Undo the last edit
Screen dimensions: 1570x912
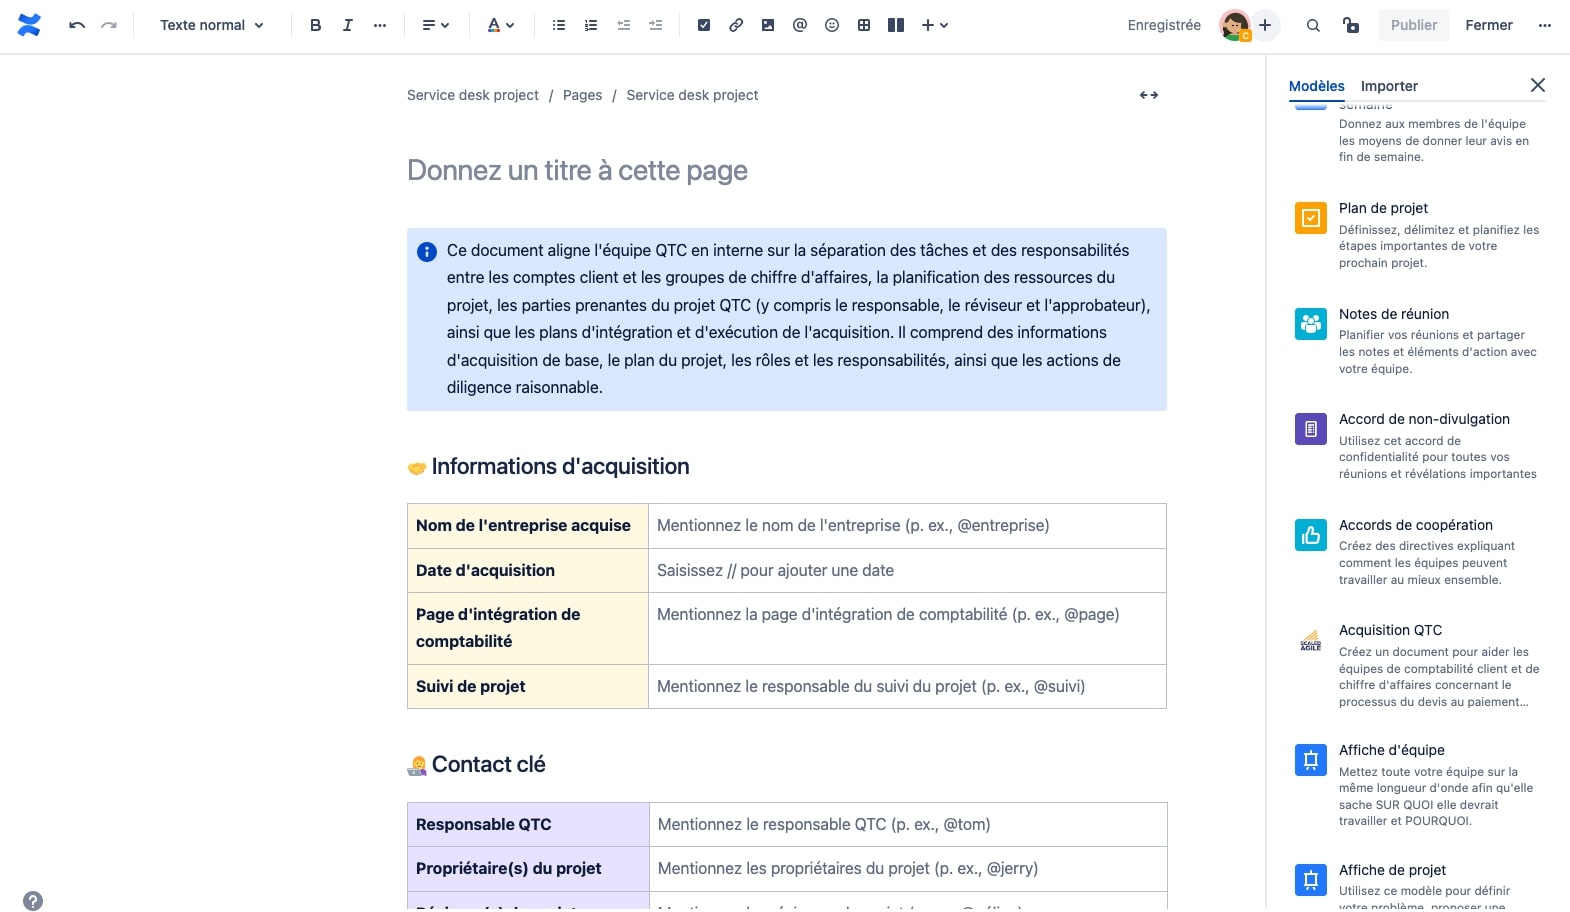[x=77, y=25]
